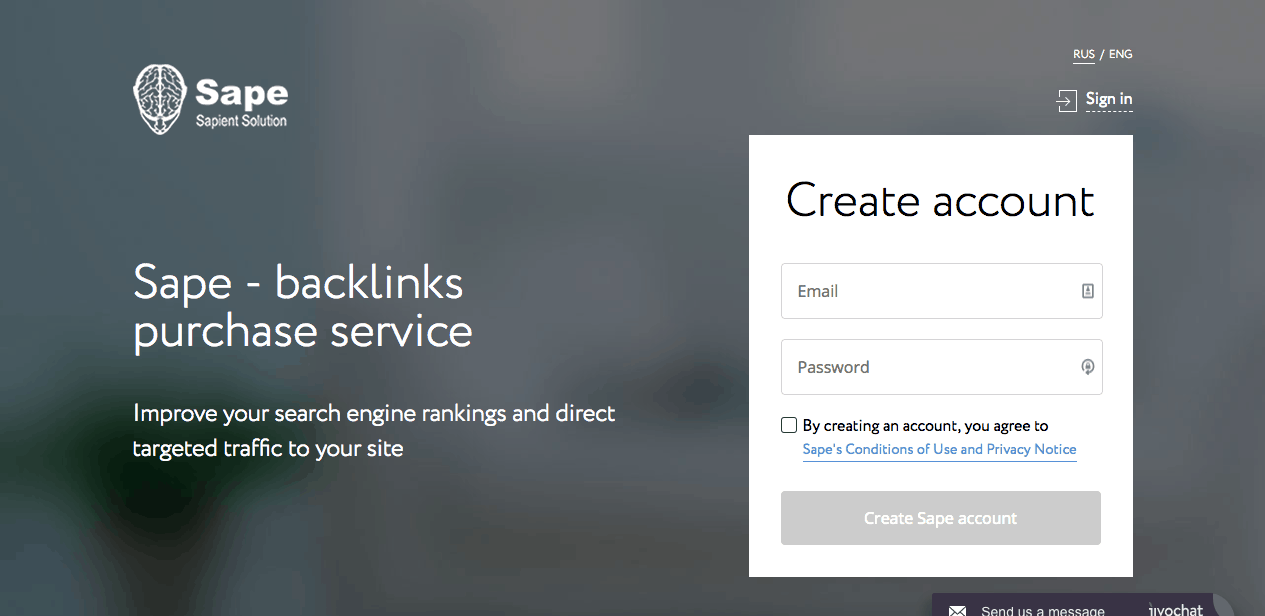Click the envelope icon in chat bar
This screenshot has height=616, width=1265.
click(x=957, y=611)
